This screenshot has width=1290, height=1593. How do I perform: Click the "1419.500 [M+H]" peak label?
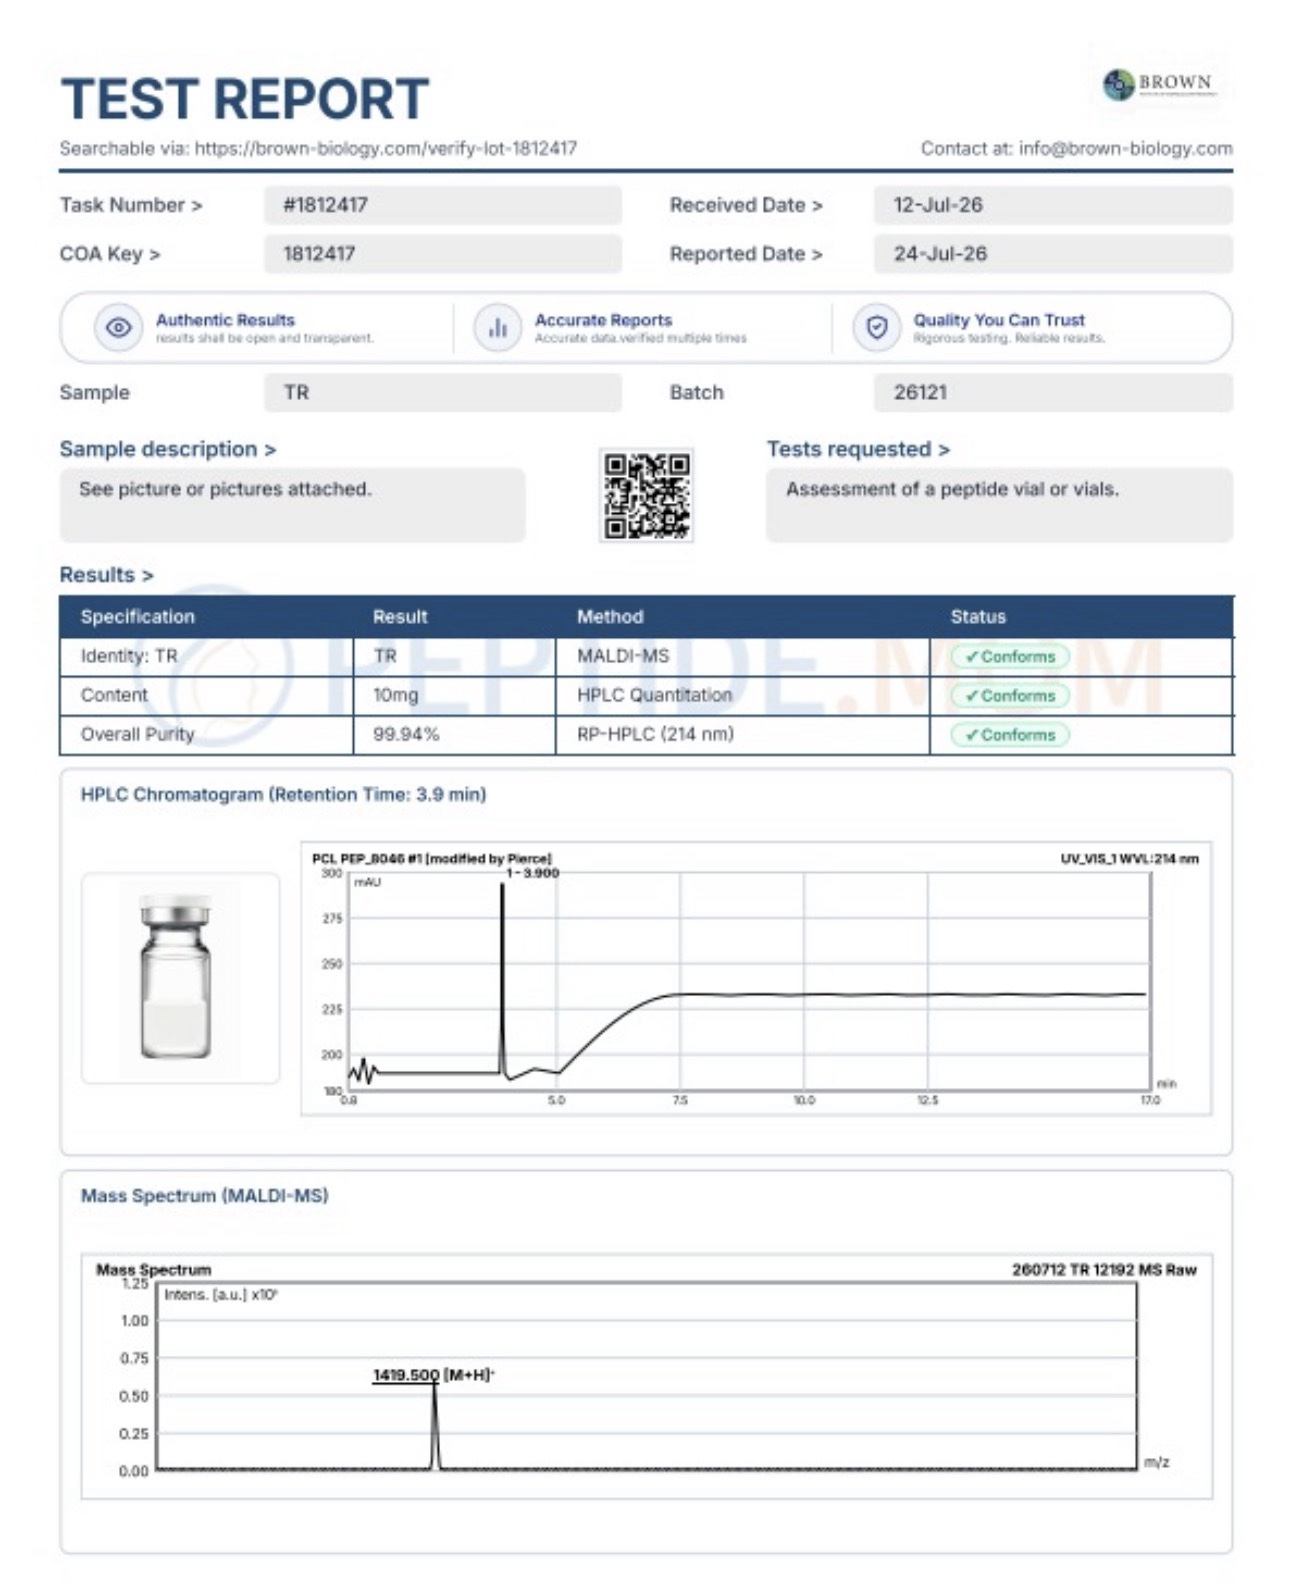point(433,1375)
